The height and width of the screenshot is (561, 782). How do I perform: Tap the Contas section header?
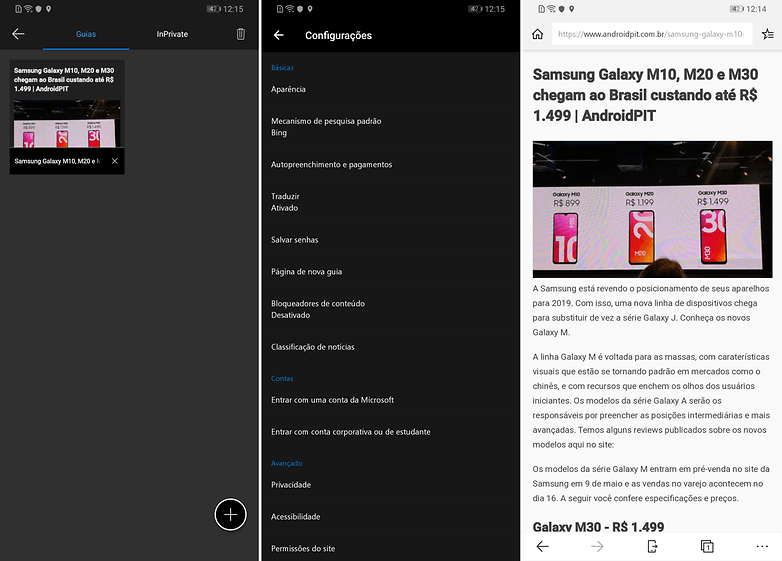pos(282,378)
